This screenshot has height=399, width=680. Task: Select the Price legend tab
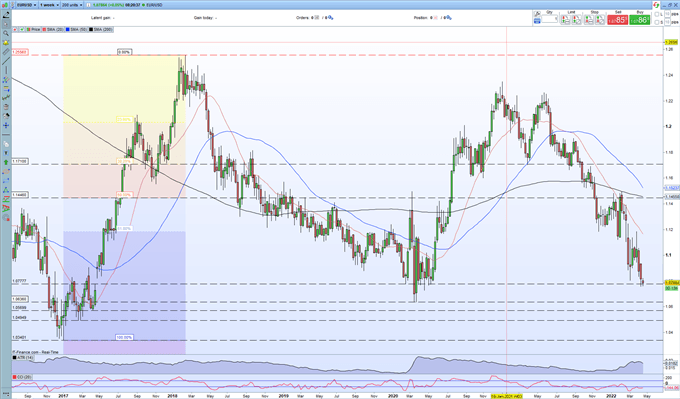pos(34,29)
